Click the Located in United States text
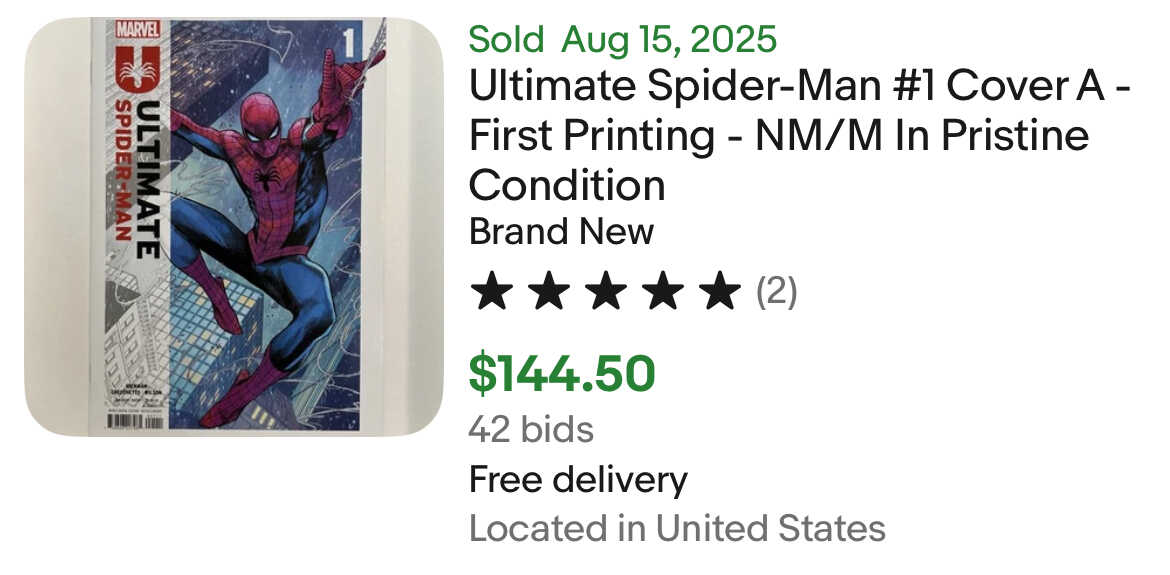The width and height of the screenshot is (1170, 575). 677,529
